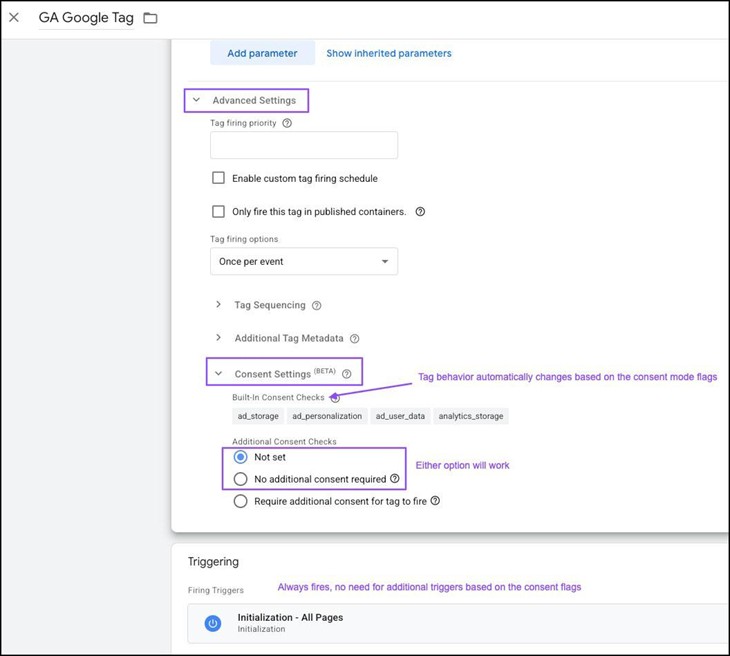The image size is (730, 656).
Task: Select No additional consent required
Action: coord(240,479)
